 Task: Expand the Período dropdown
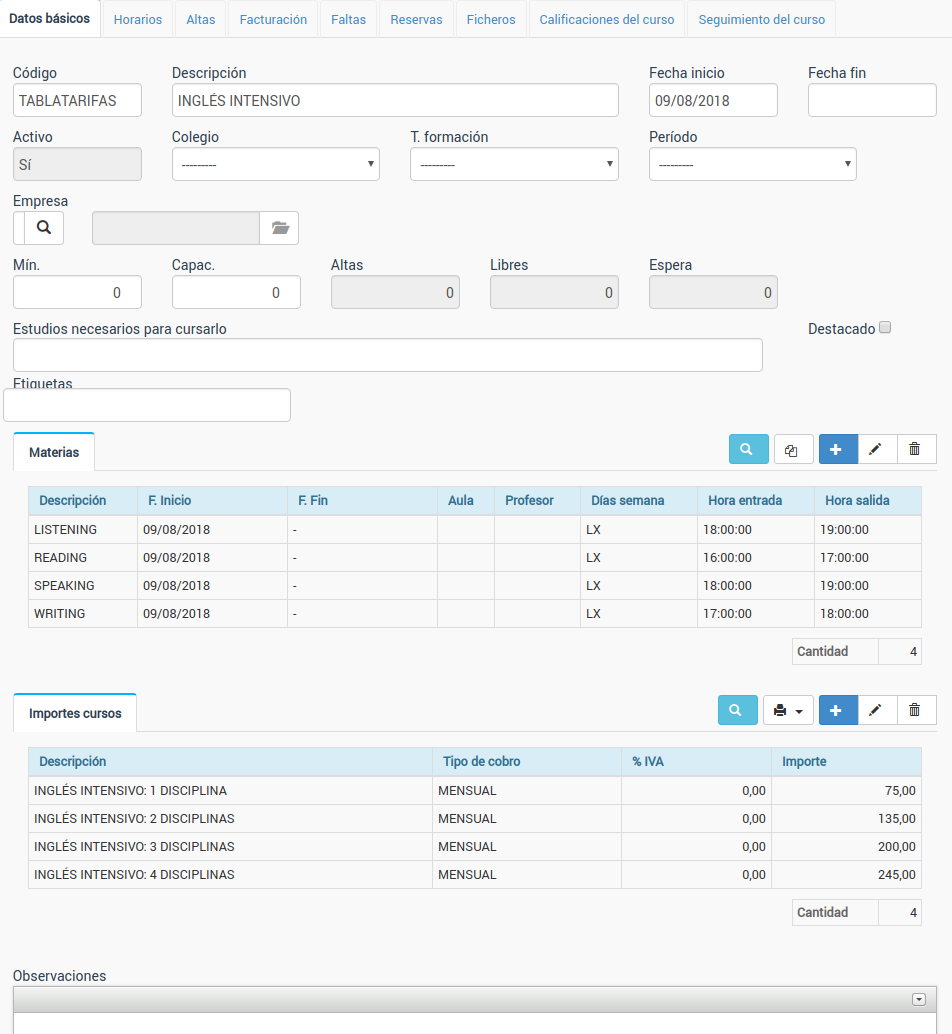click(752, 164)
